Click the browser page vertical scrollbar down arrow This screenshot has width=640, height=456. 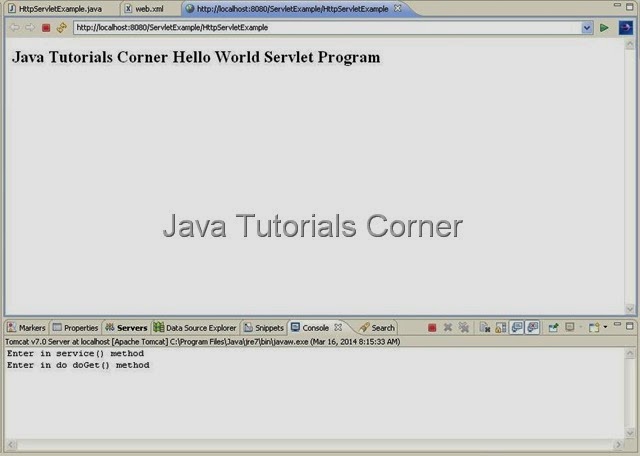click(630, 309)
